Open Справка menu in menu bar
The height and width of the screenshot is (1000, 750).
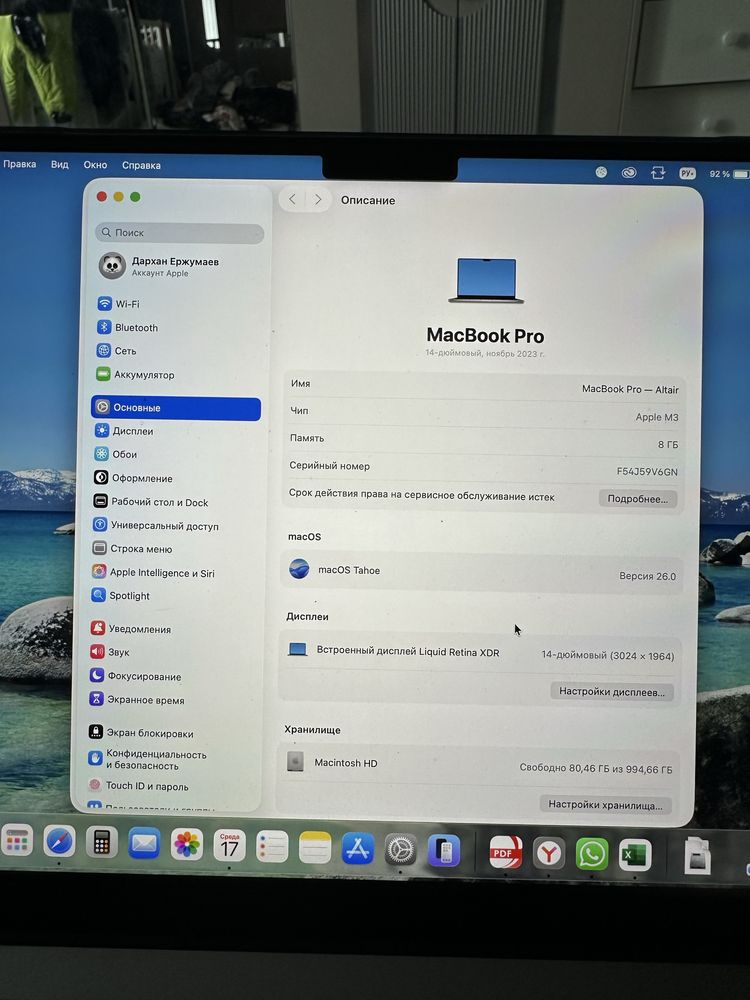[x=141, y=165]
